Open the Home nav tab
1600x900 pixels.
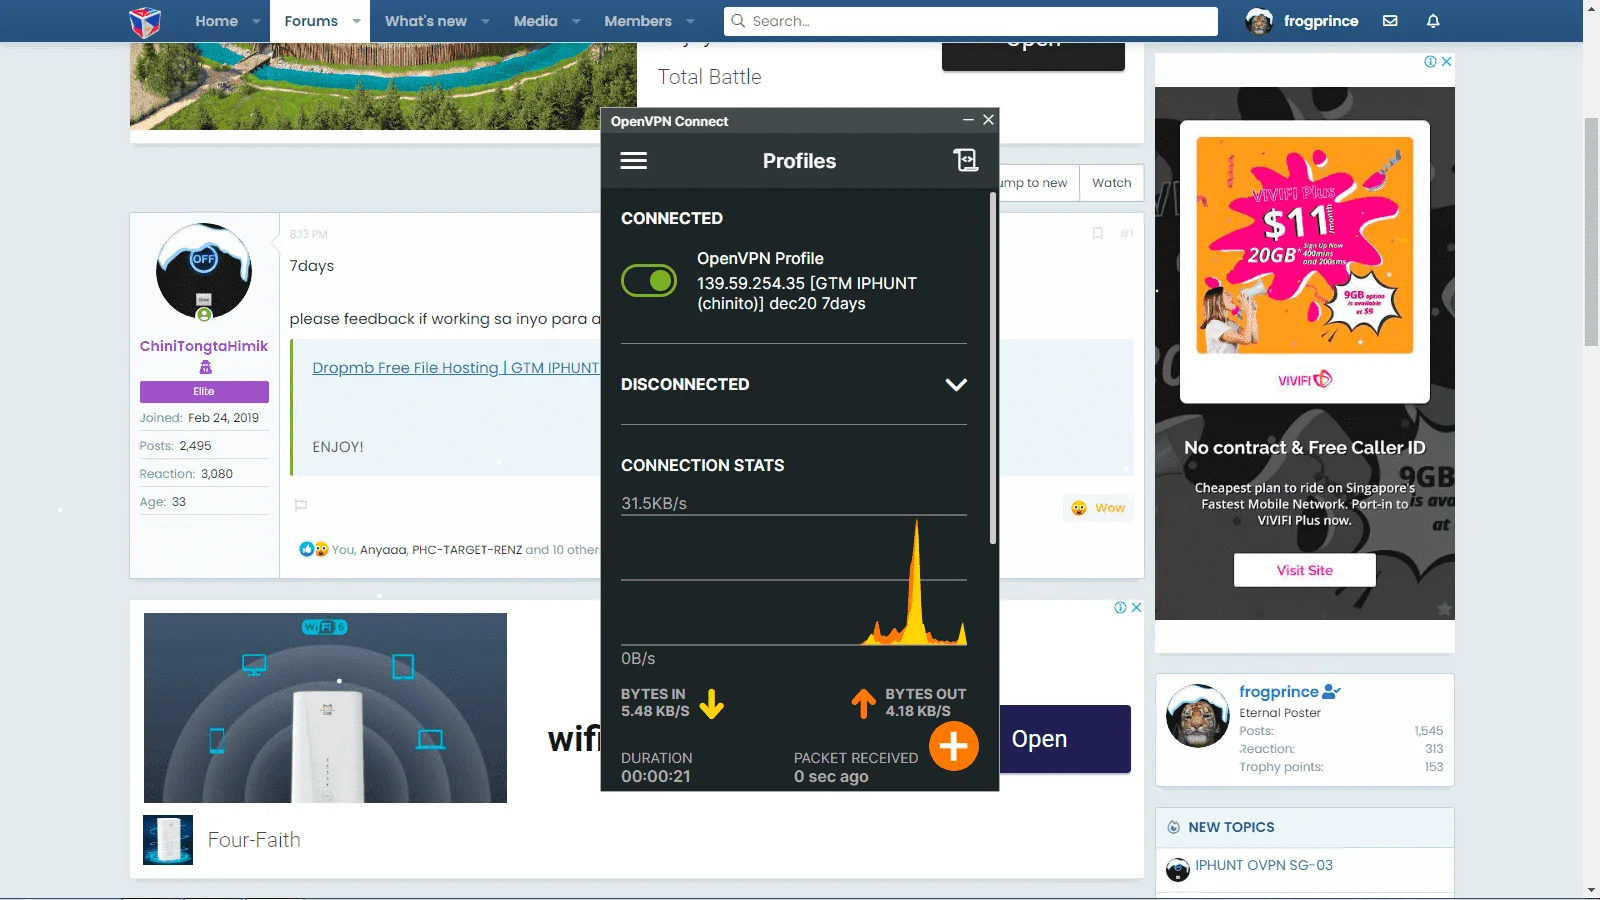(x=216, y=21)
